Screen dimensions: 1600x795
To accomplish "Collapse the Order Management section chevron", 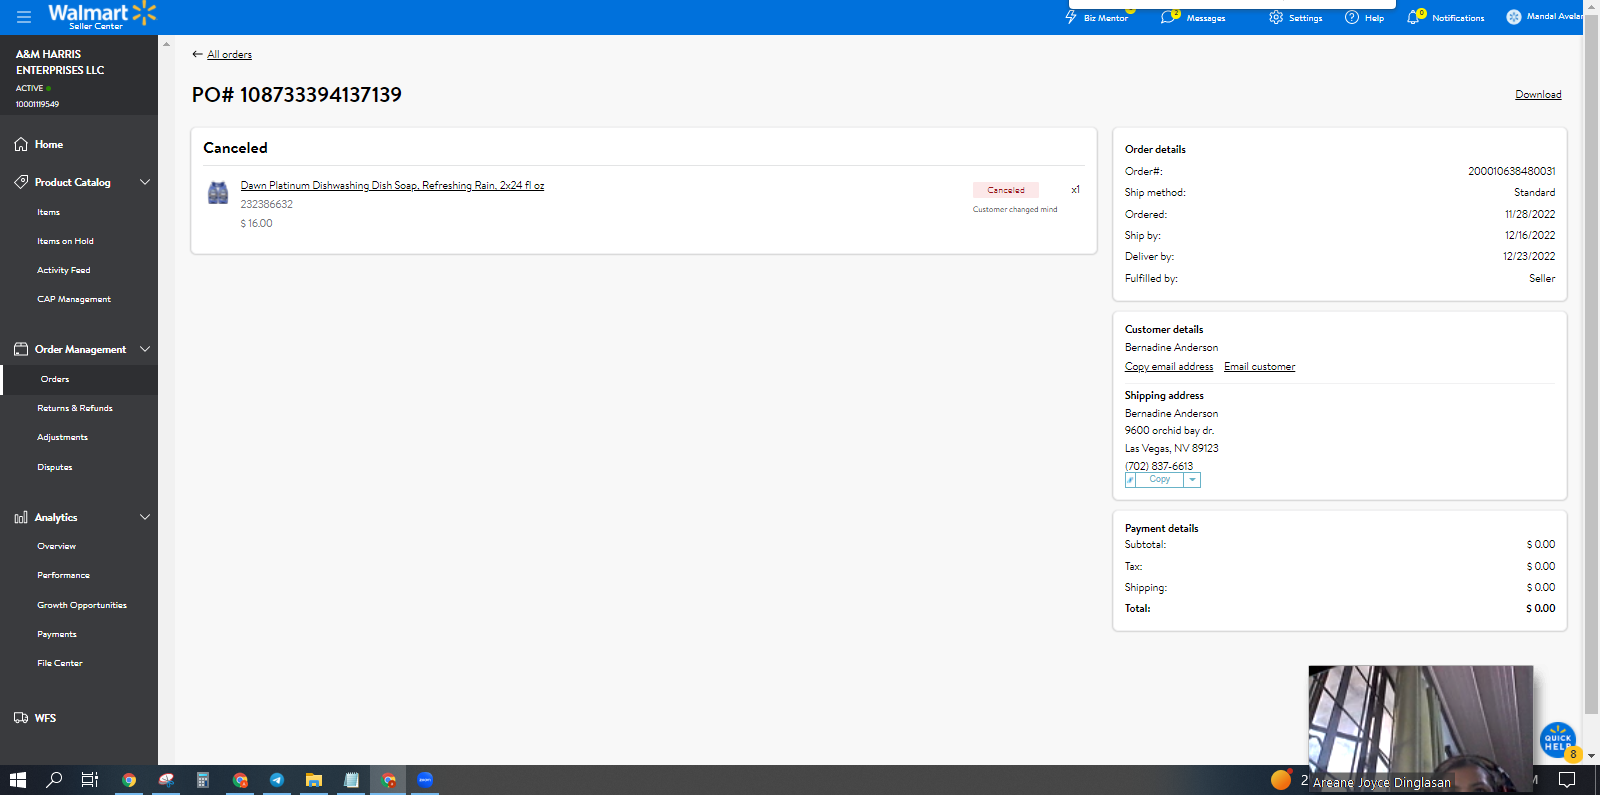I will click(x=145, y=349).
